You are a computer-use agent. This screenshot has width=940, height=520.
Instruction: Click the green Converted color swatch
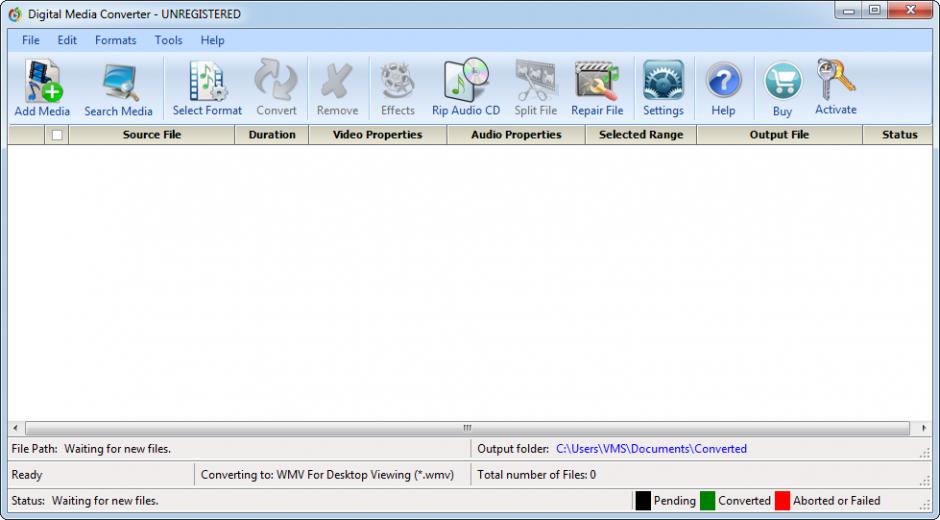pos(707,501)
